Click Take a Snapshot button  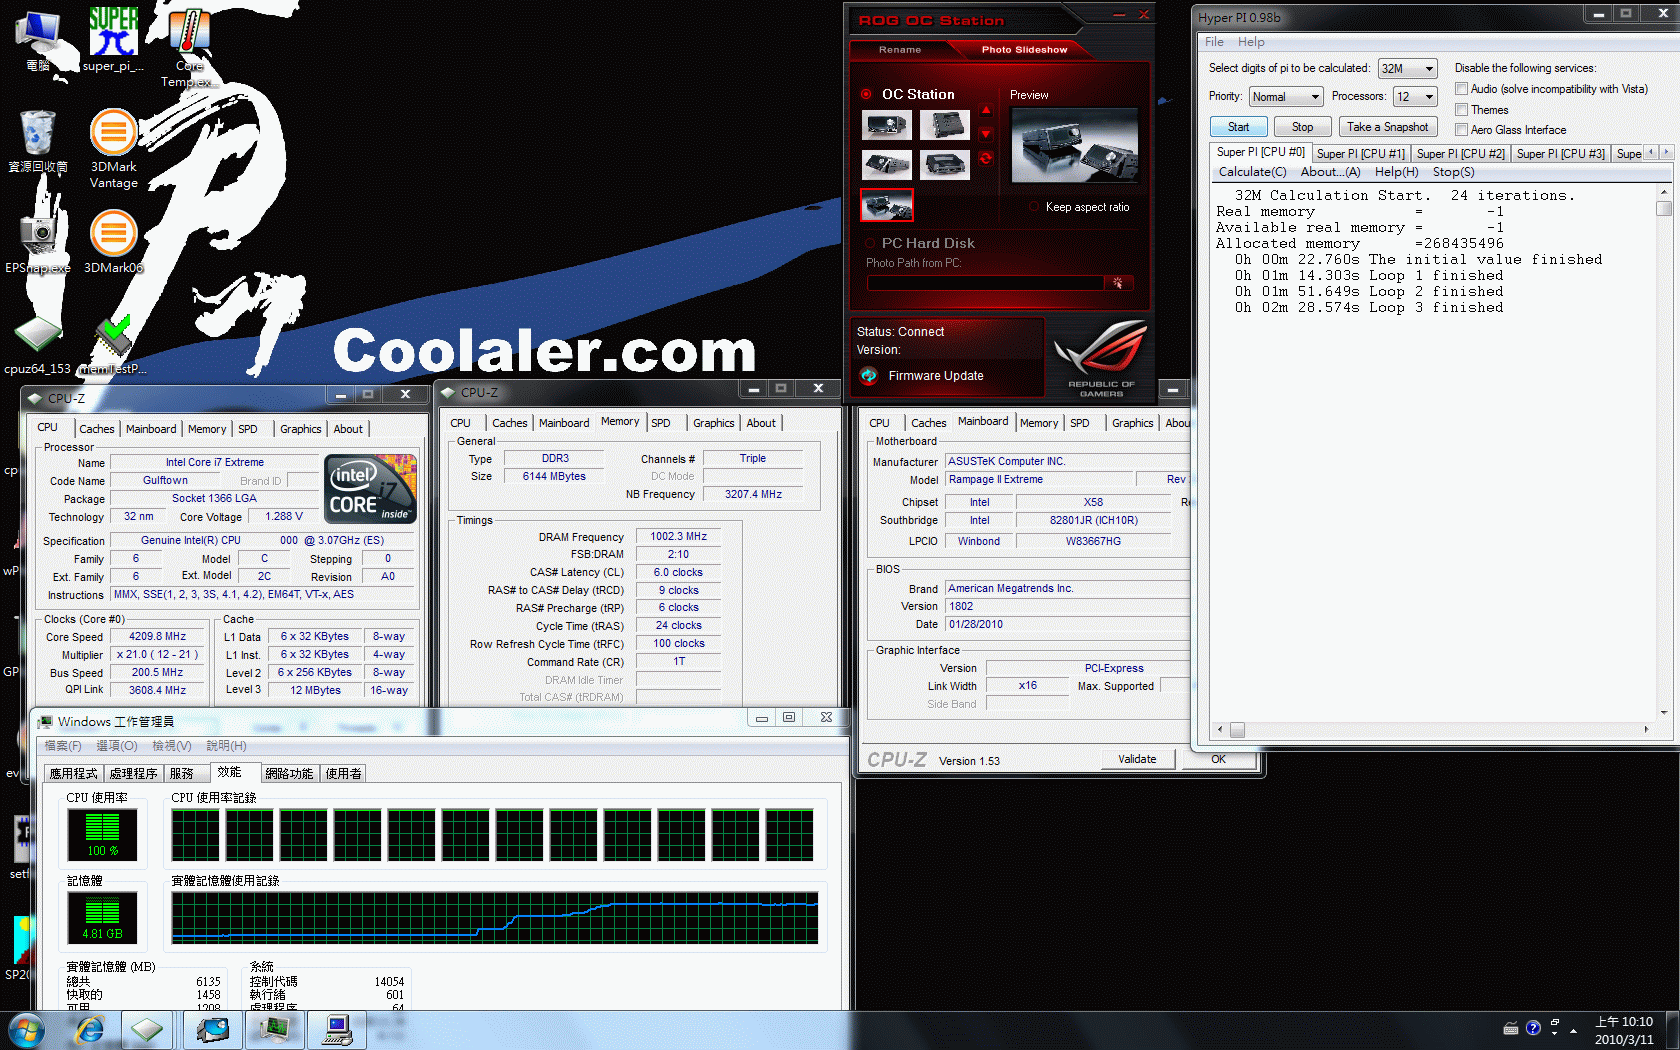coord(1387,127)
